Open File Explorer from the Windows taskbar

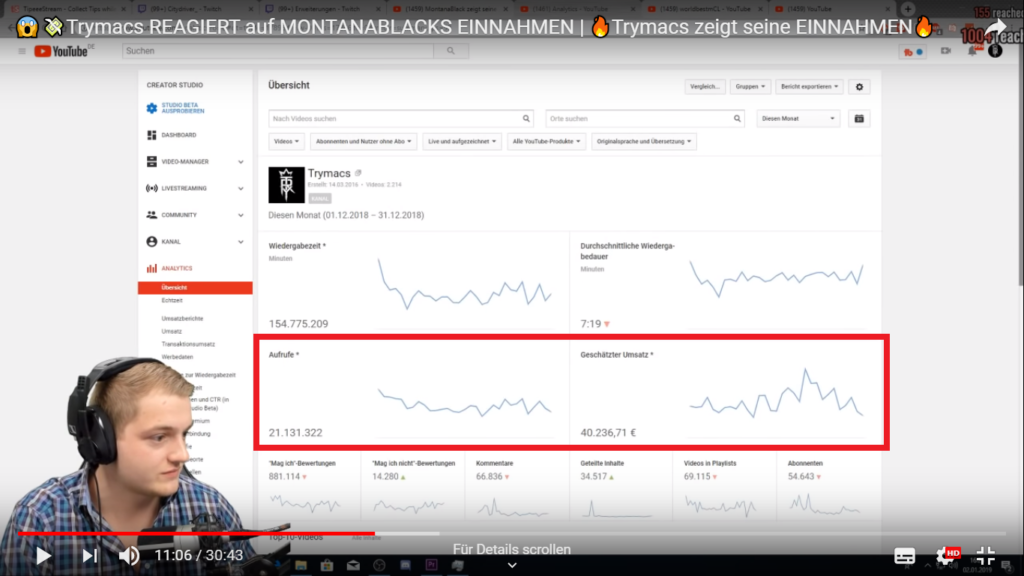[x=300, y=565]
